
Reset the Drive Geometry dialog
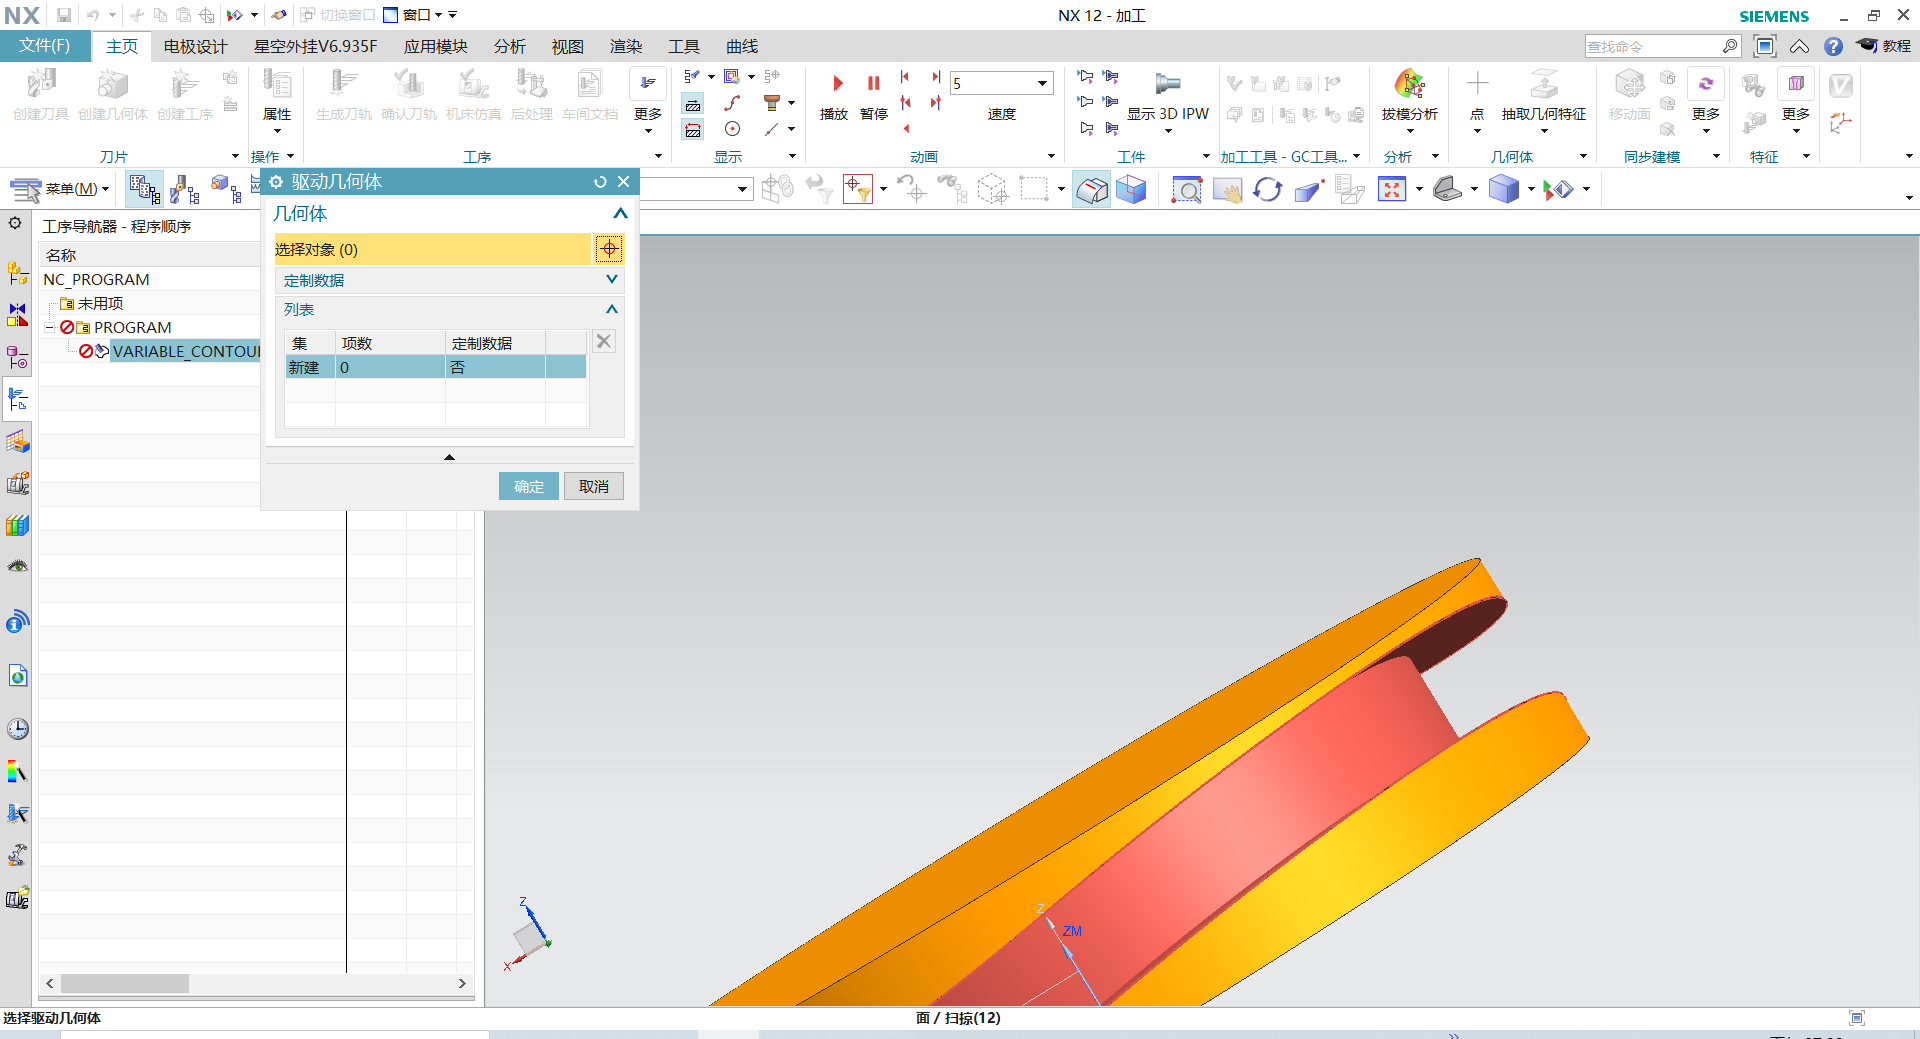click(x=600, y=182)
